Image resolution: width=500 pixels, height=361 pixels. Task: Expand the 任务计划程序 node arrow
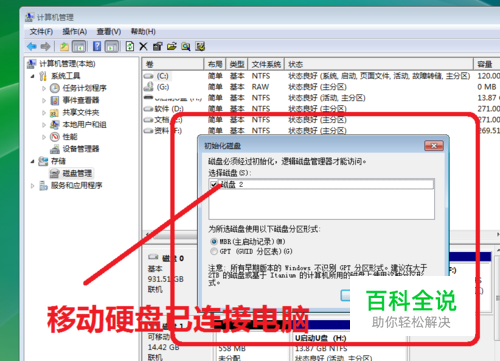pos(44,88)
